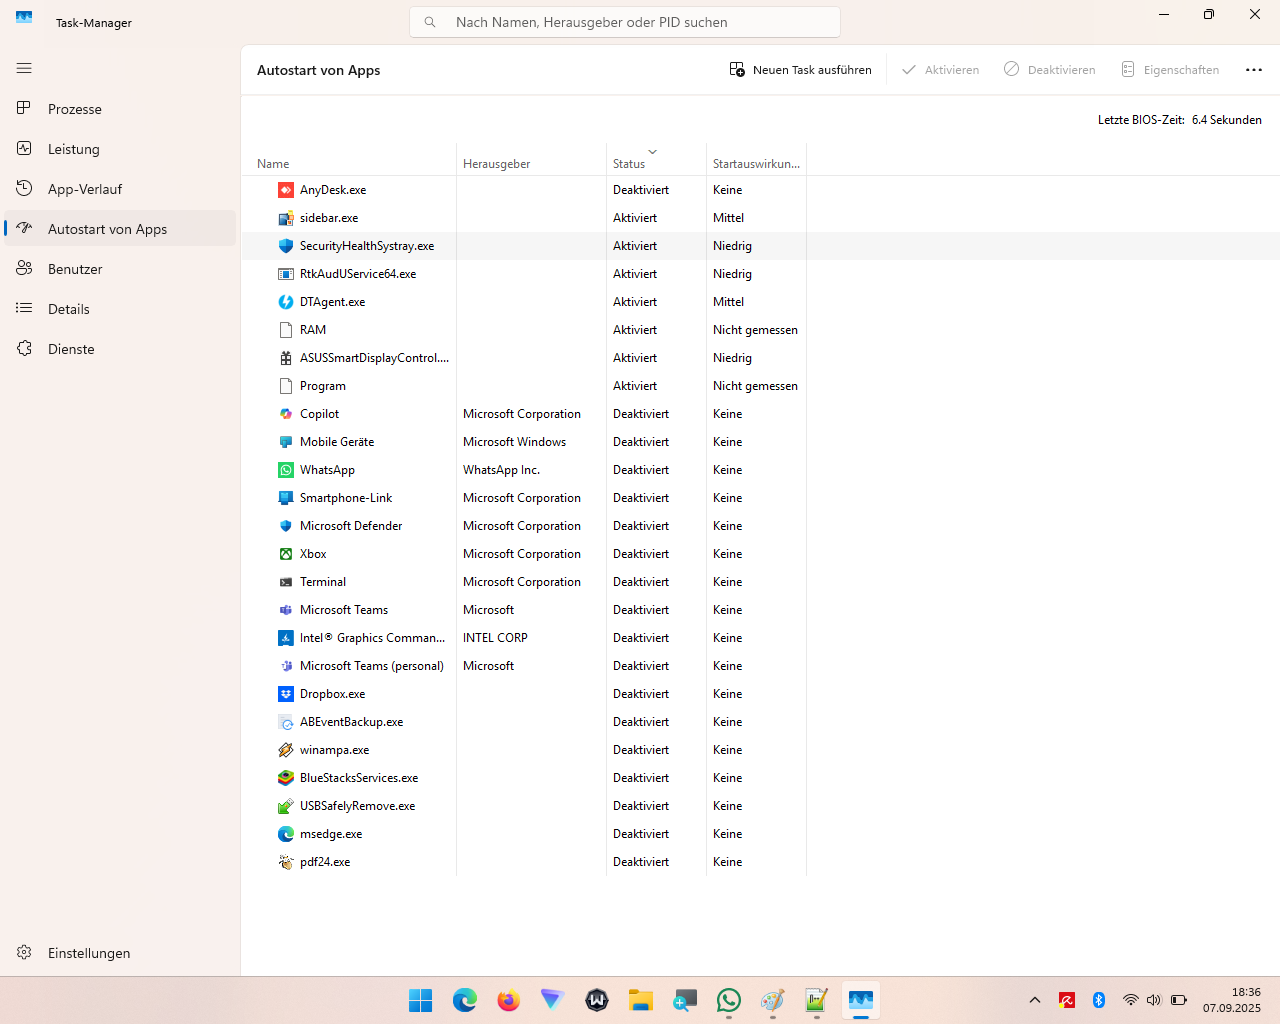The width and height of the screenshot is (1280, 1024).
Task: Select the RAM entry
Action: (x=313, y=330)
